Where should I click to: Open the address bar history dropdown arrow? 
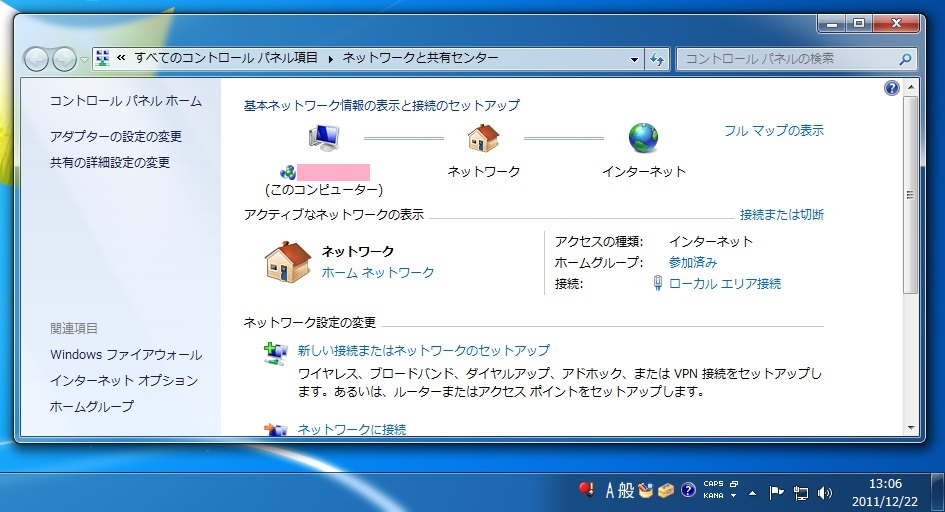(x=635, y=59)
